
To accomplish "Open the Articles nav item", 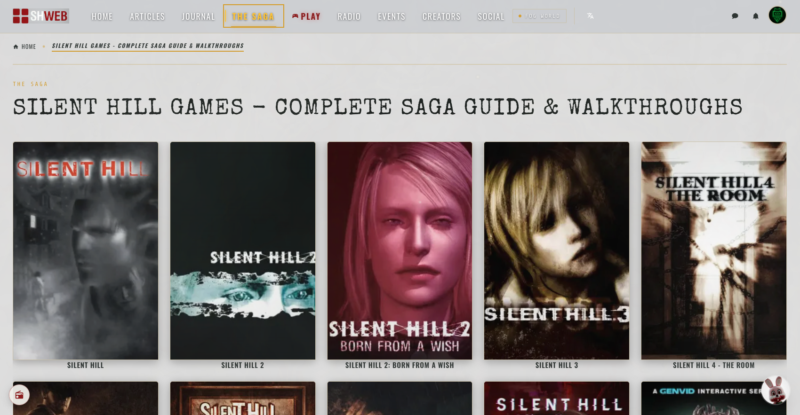I will tap(147, 16).
